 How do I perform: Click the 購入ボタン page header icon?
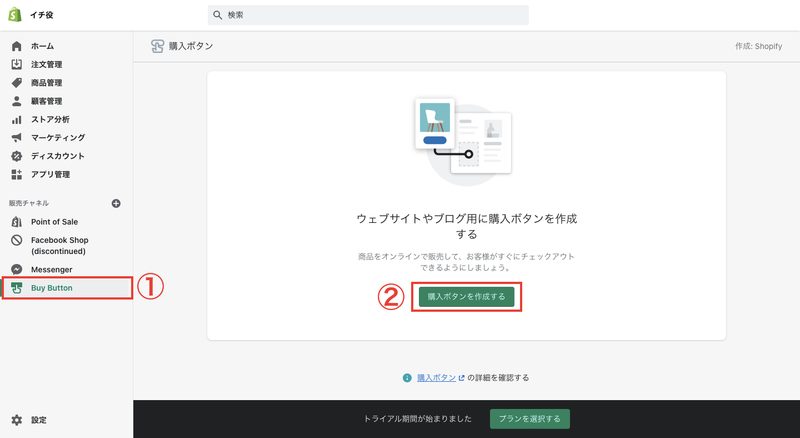[x=157, y=46]
